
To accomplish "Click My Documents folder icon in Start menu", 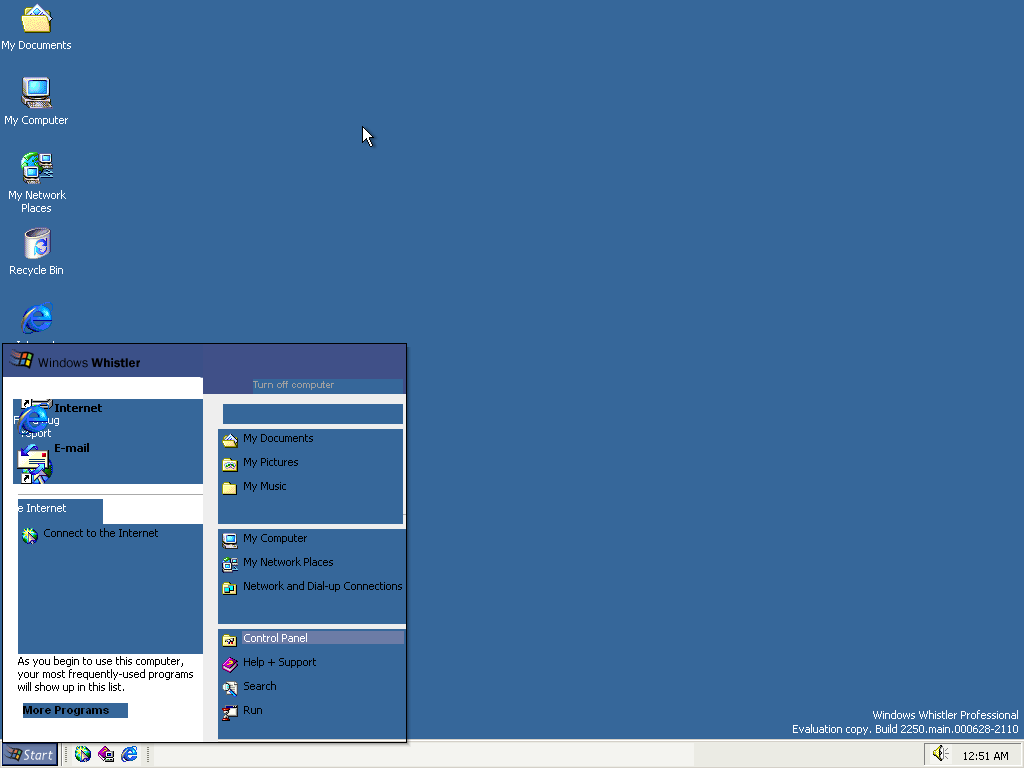I will [230, 441].
